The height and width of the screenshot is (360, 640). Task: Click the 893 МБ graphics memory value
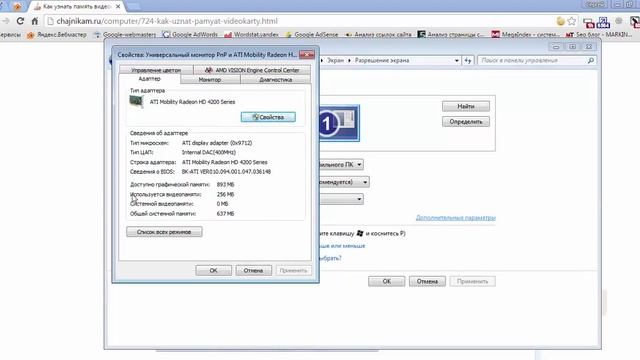(225, 184)
